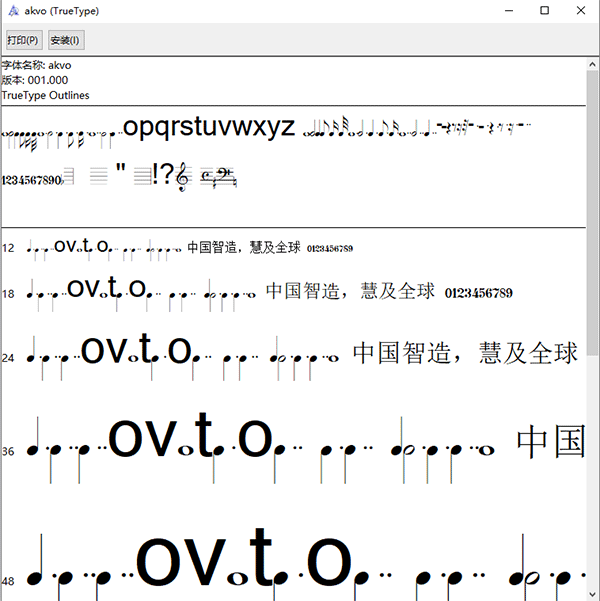Click the 18-point 中国智造，慧及全球 sample

350,291
